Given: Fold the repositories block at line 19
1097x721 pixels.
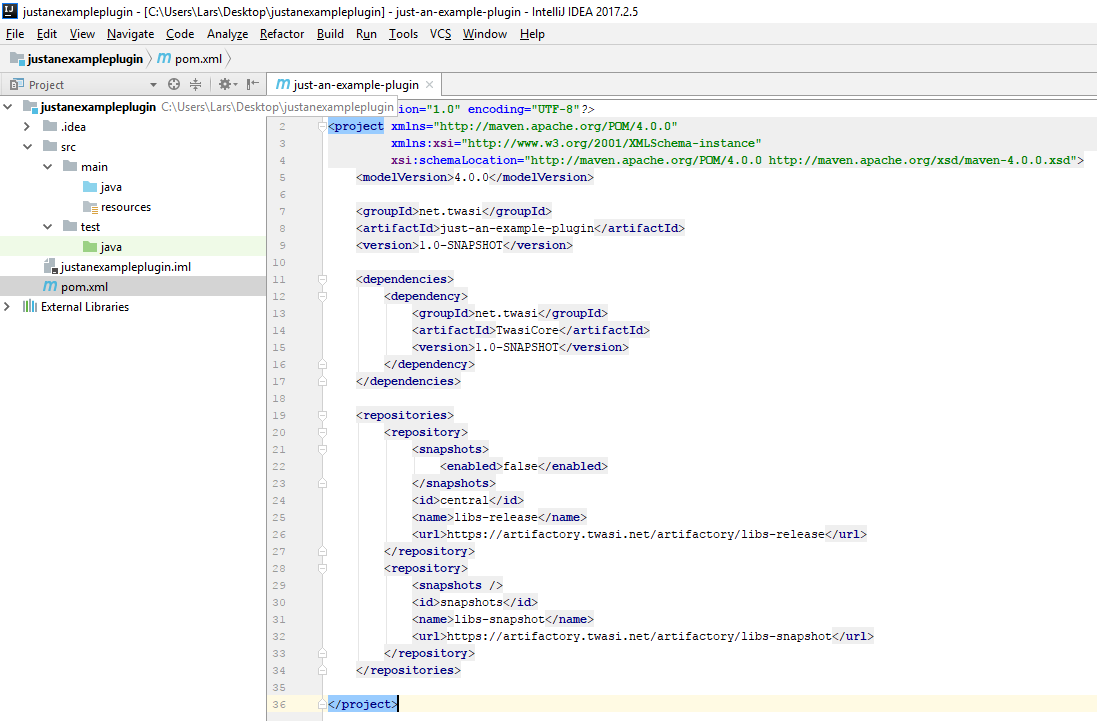Looking at the screenshot, I should [323, 415].
